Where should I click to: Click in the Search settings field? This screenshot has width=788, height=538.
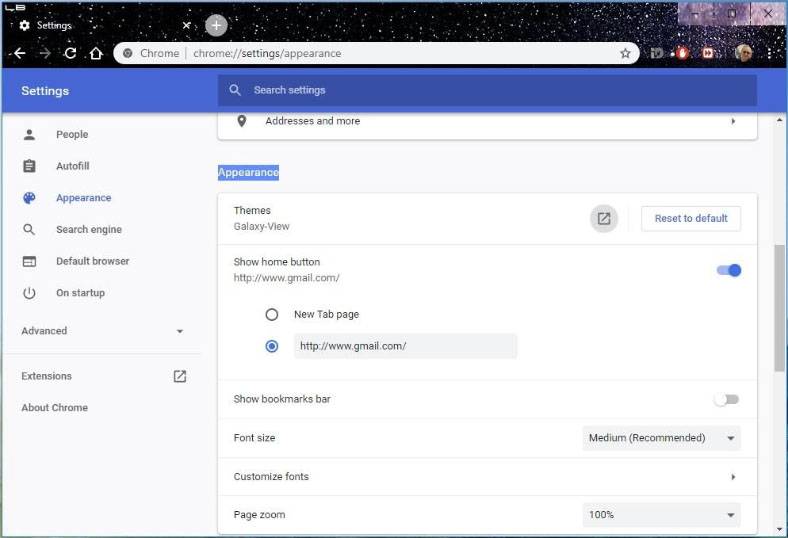coord(487,90)
